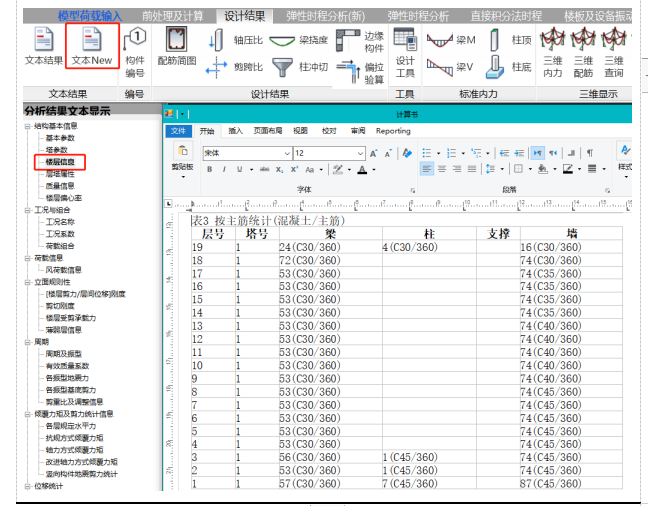Open the font size 12 dropdown

tap(358, 153)
